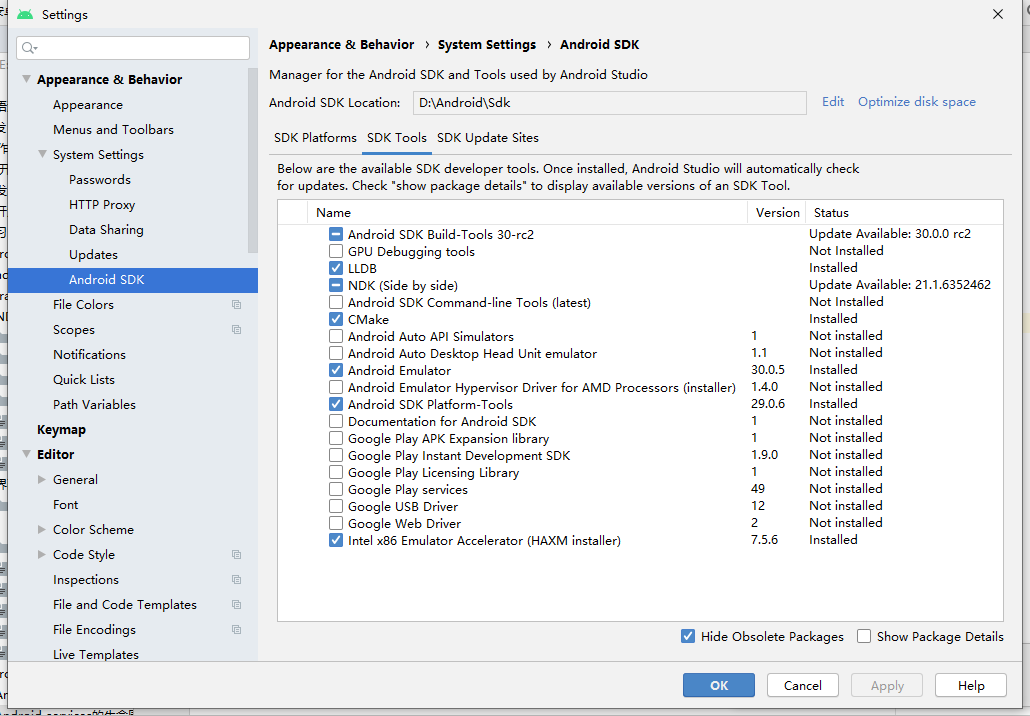Click the project-level icon next to Inspections

pos(237,580)
